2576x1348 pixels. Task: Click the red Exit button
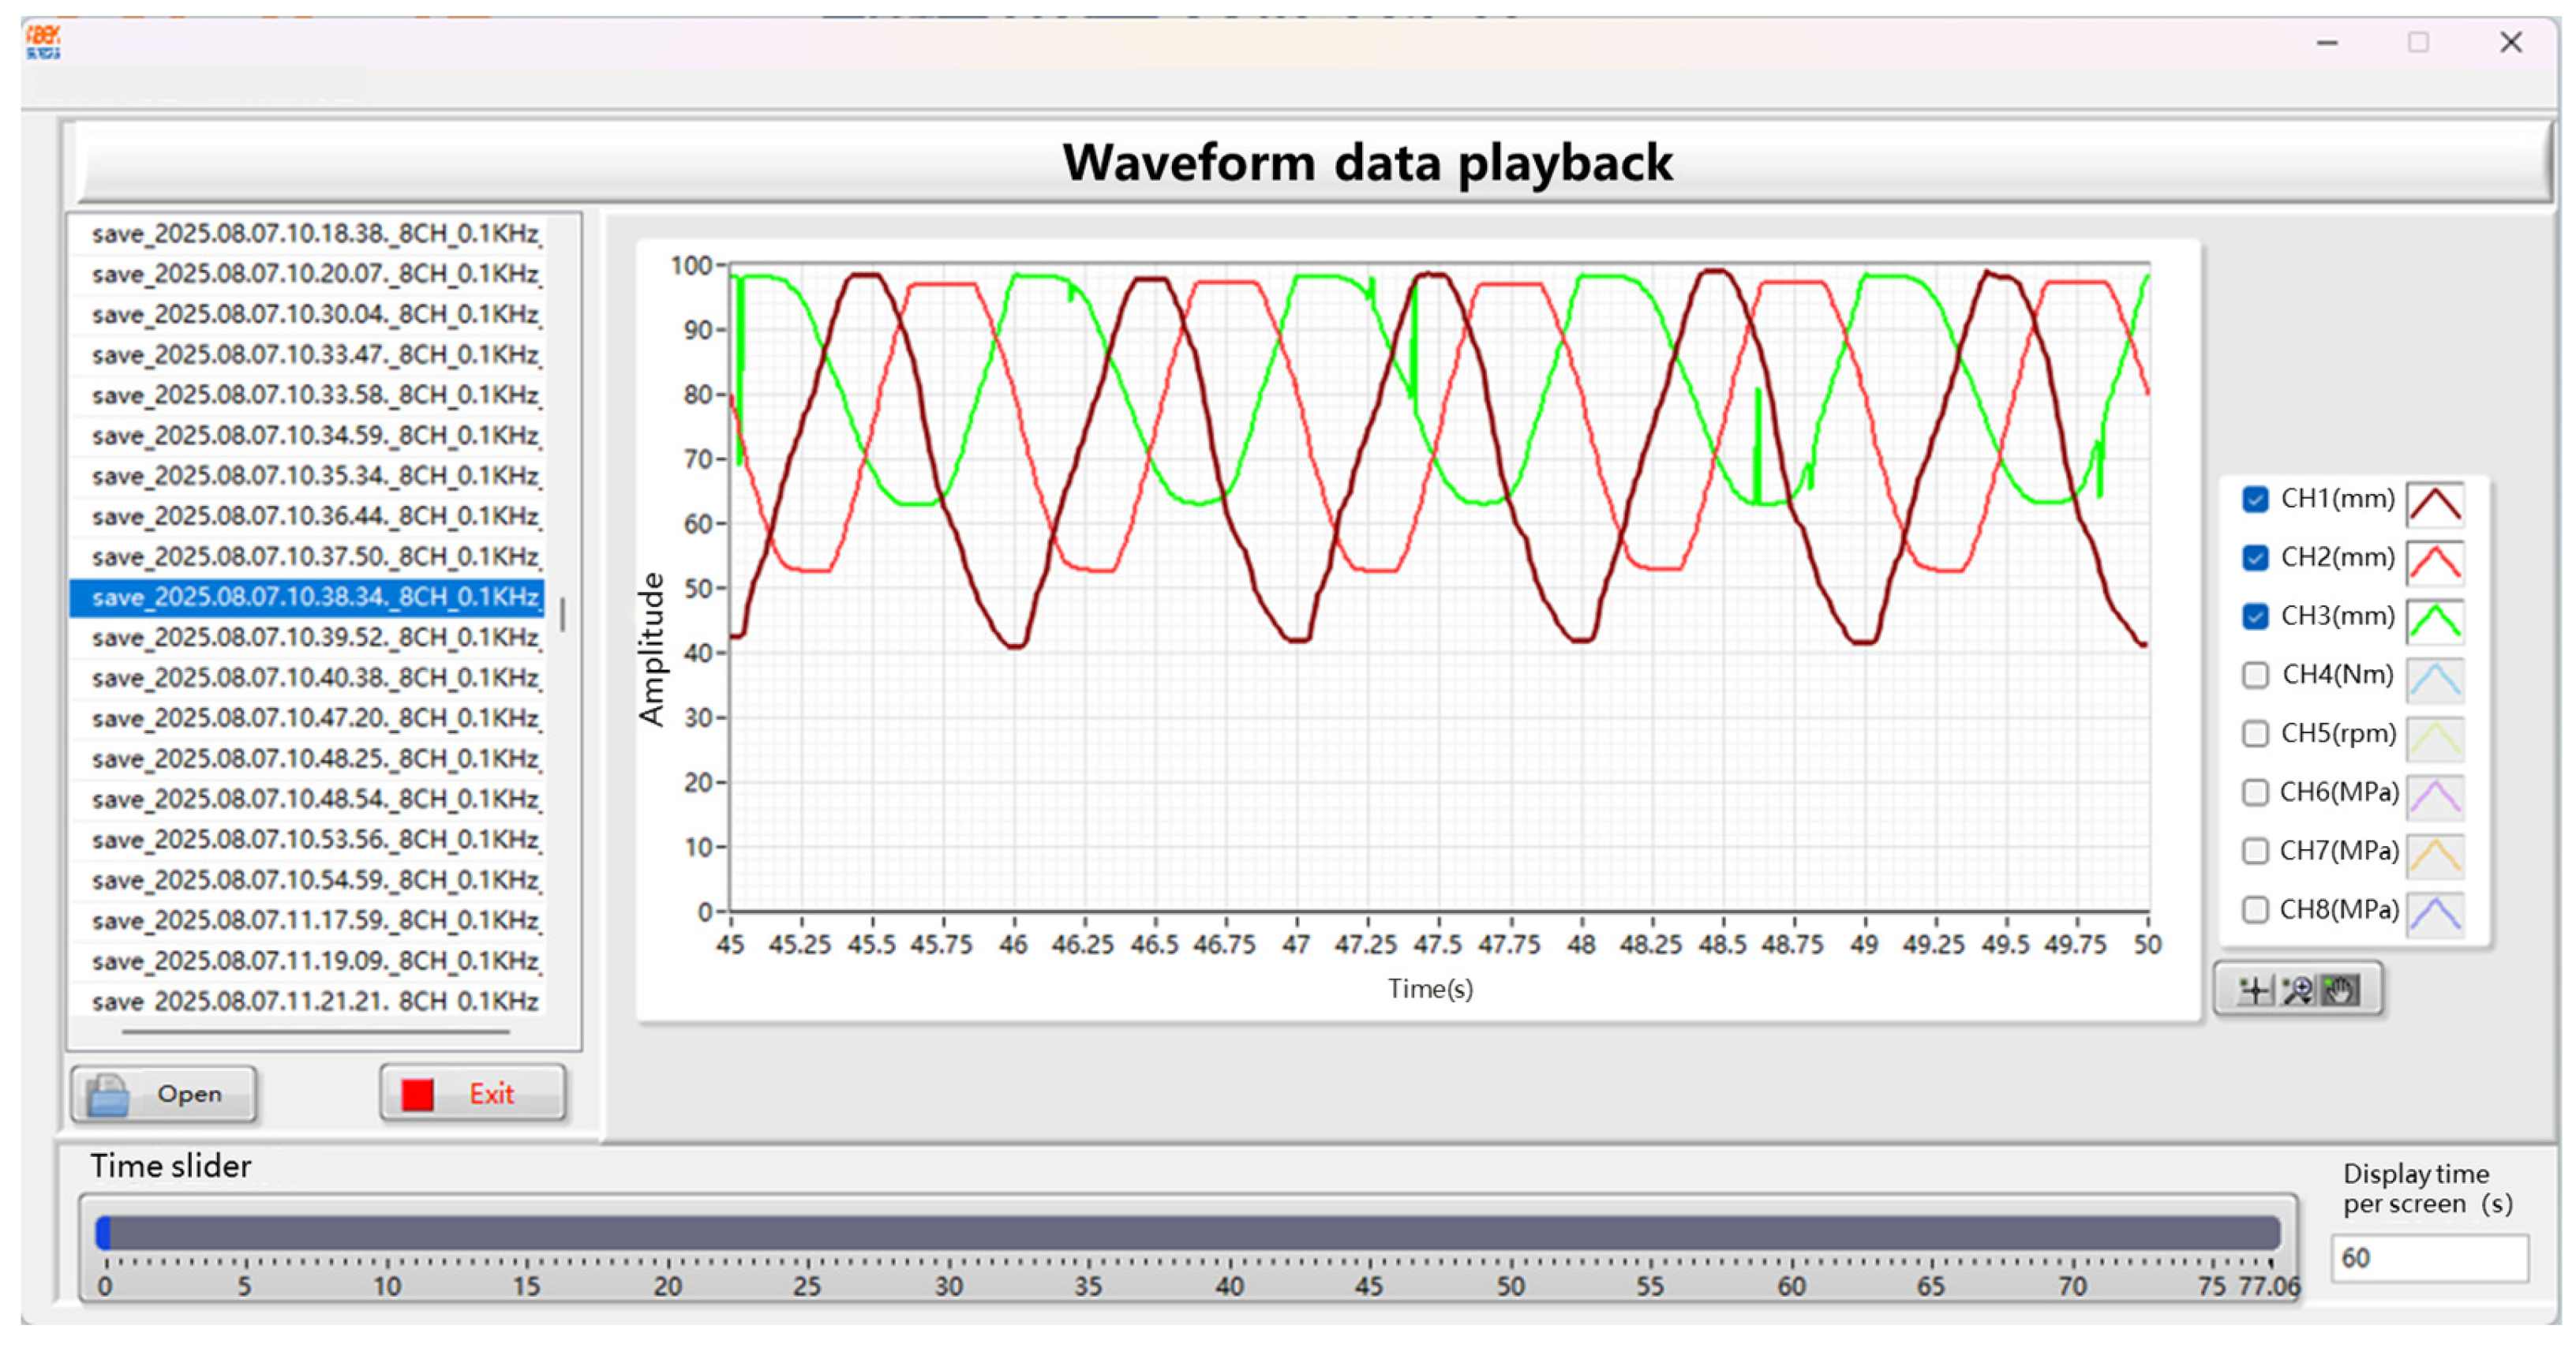click(473, 1094)
